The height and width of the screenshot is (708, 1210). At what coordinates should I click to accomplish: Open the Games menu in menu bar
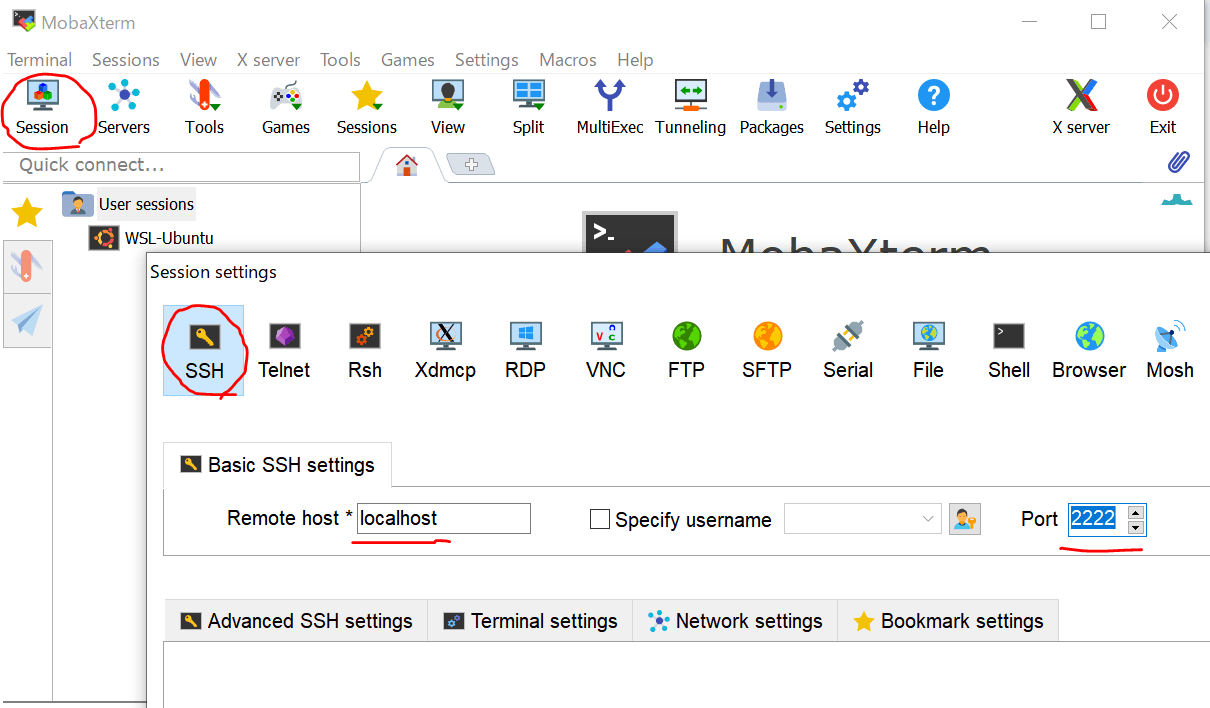[x=408, y=60]
